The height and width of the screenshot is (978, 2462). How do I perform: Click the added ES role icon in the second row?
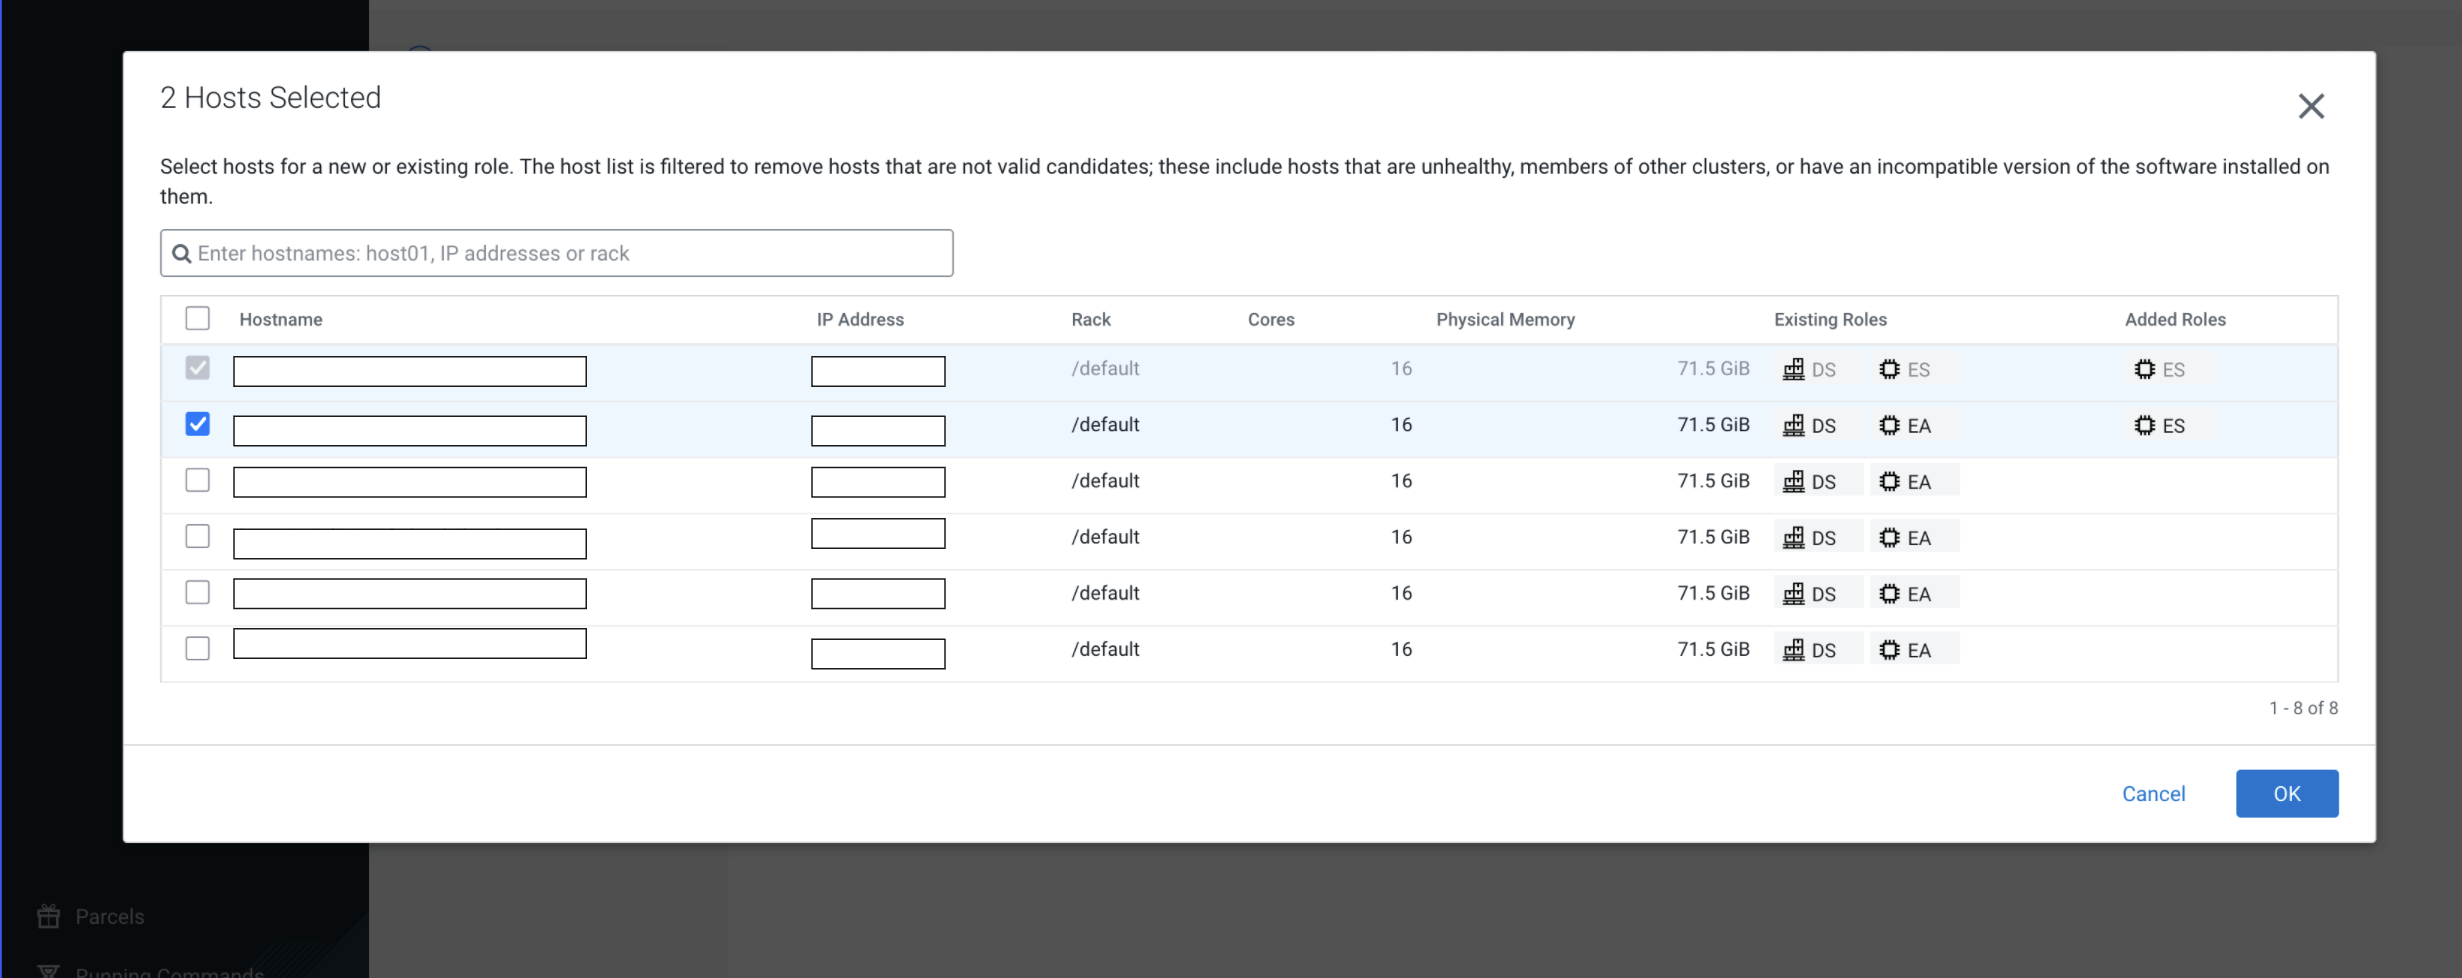click(x=2144, y=426)
